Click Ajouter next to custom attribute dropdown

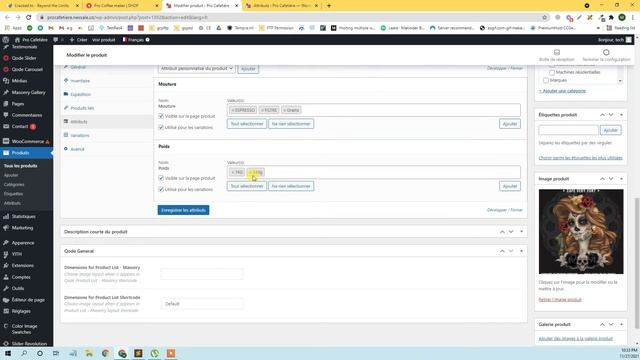pos(248,69)
